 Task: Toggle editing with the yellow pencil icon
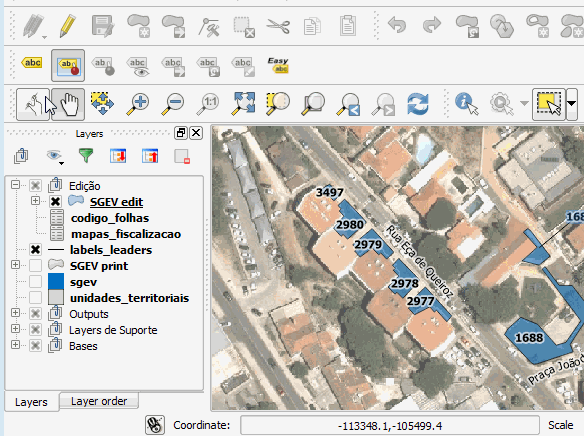pos(68,26)
